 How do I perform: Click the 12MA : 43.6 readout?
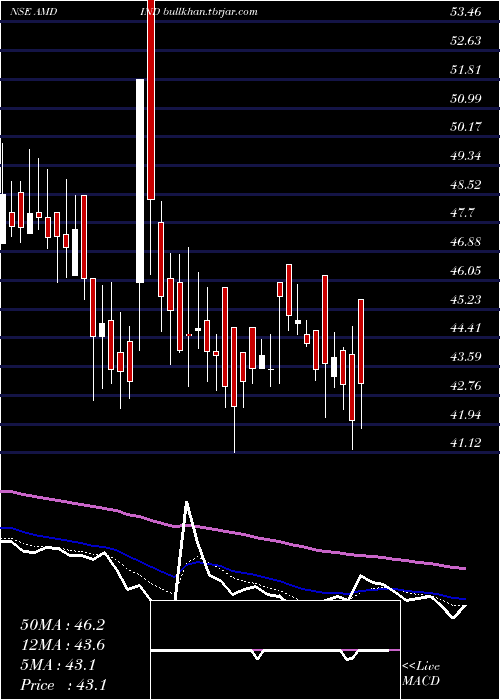coord(62,645)
